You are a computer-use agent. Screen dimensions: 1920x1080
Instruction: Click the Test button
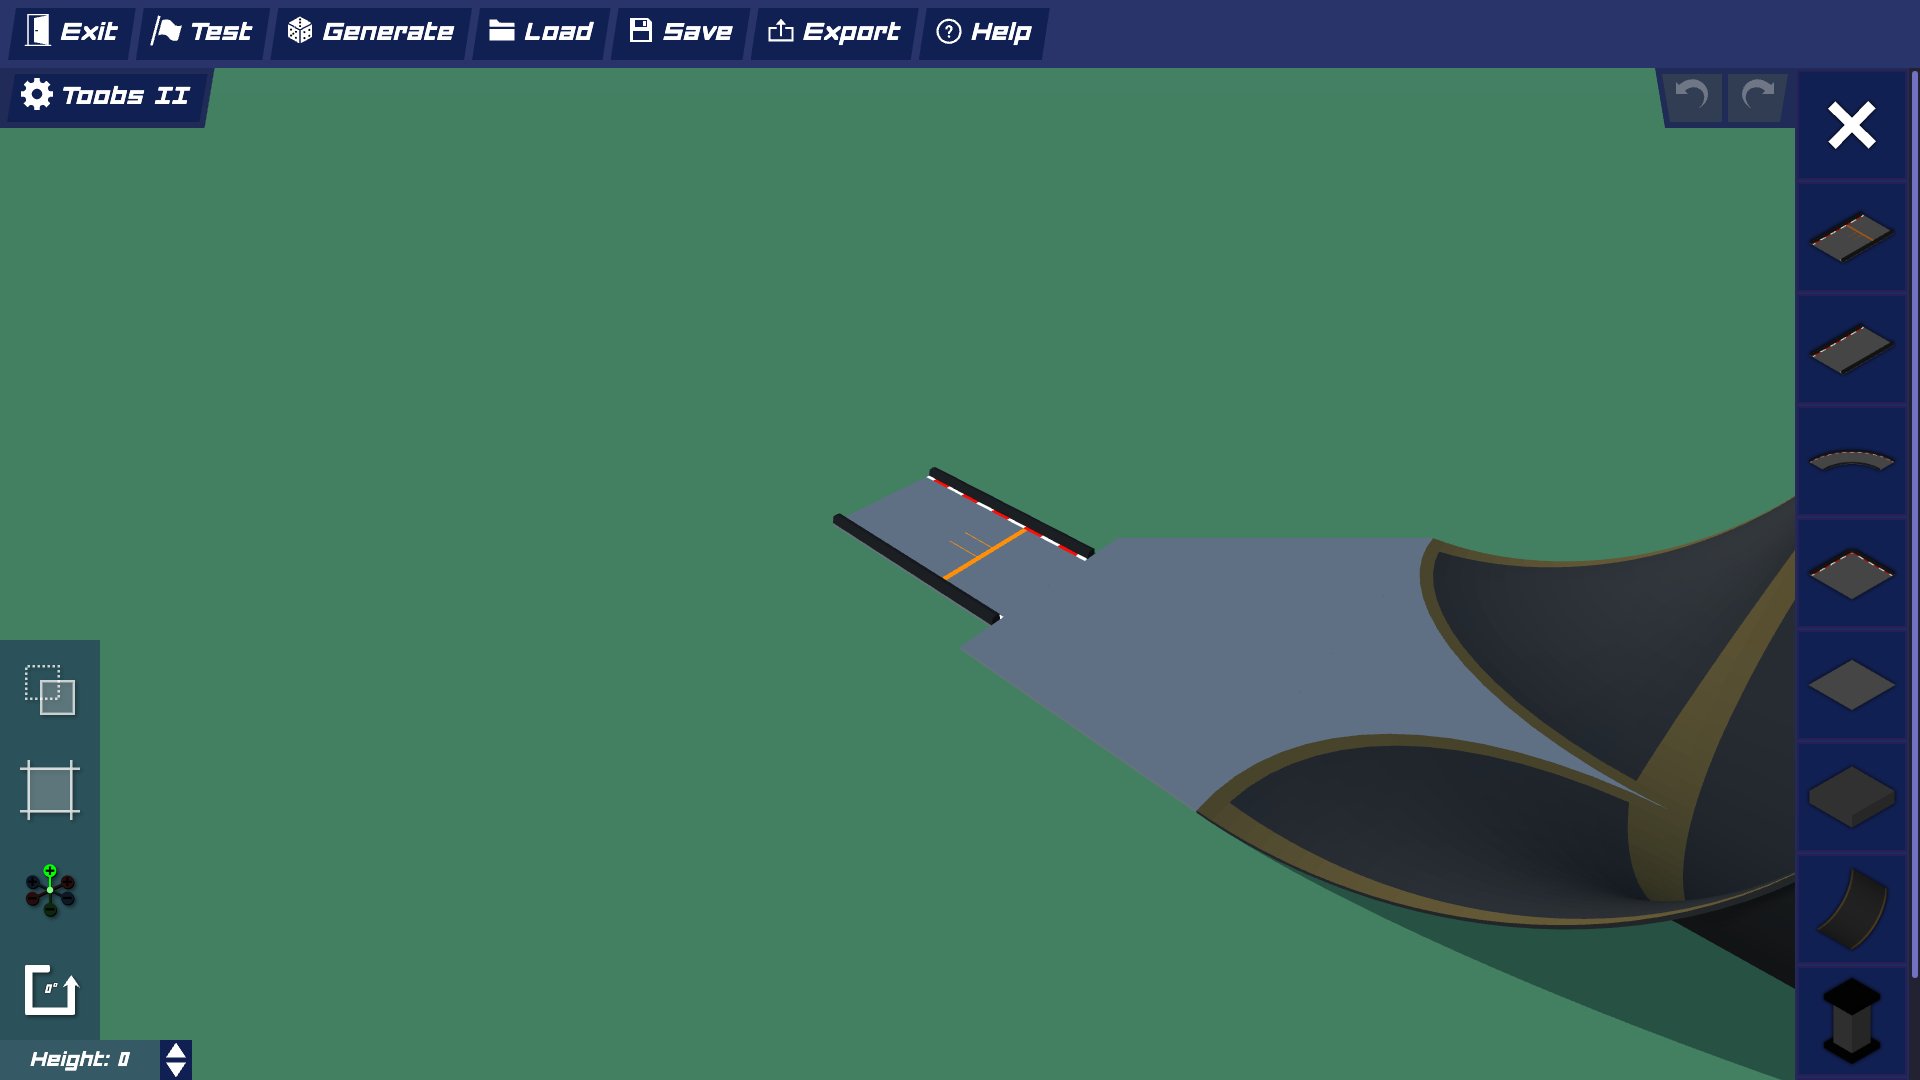click(202, 32)
